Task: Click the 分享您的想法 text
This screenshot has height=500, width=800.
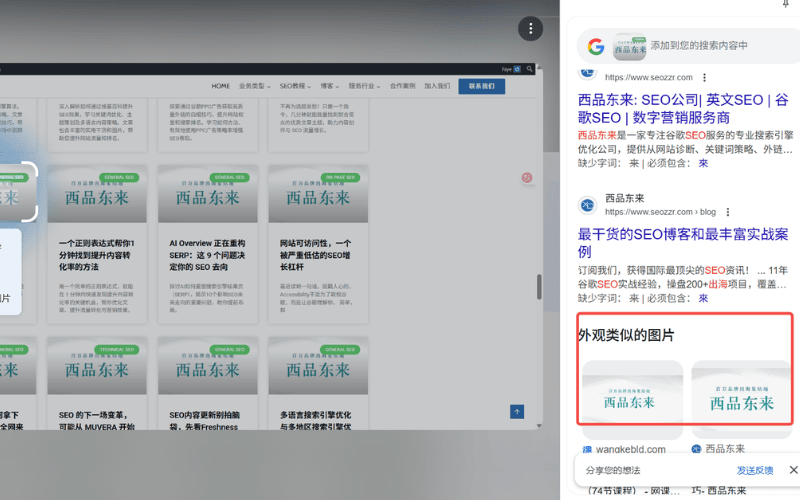Action: click(613, 470)
